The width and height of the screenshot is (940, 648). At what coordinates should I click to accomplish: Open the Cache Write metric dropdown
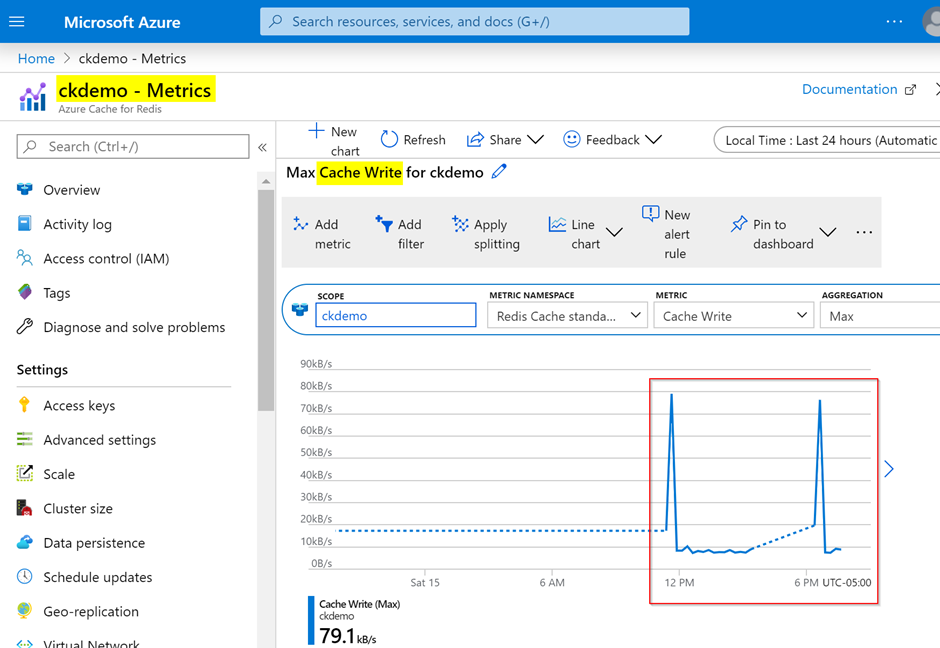coord(733,315)
